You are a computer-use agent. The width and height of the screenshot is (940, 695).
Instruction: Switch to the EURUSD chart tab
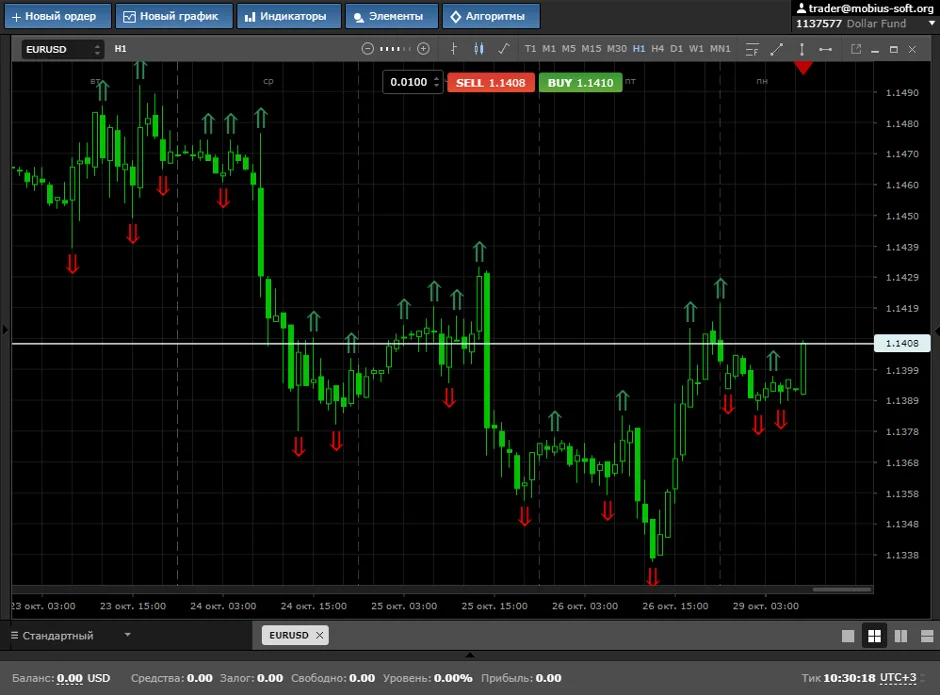288,635
